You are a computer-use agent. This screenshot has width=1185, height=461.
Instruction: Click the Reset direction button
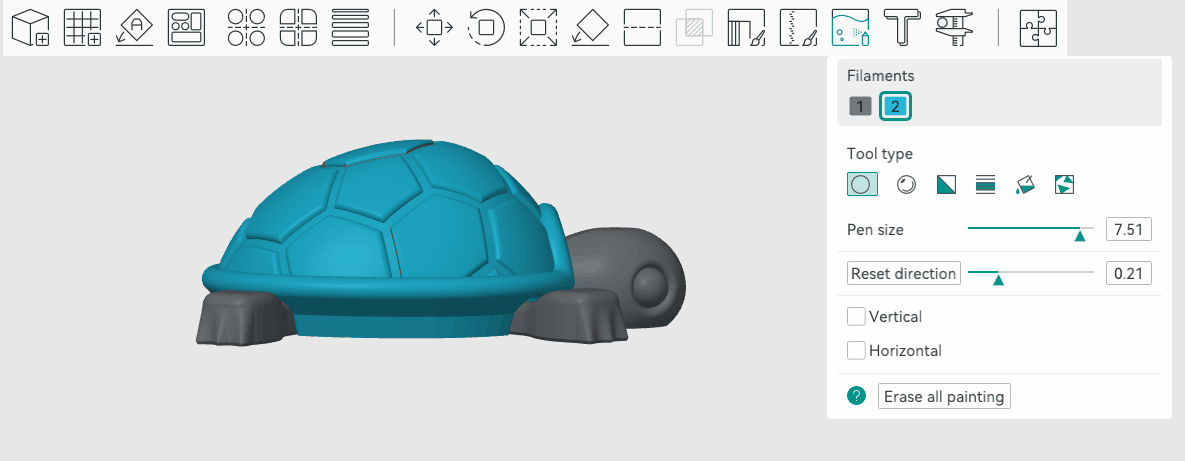point(904,273)
